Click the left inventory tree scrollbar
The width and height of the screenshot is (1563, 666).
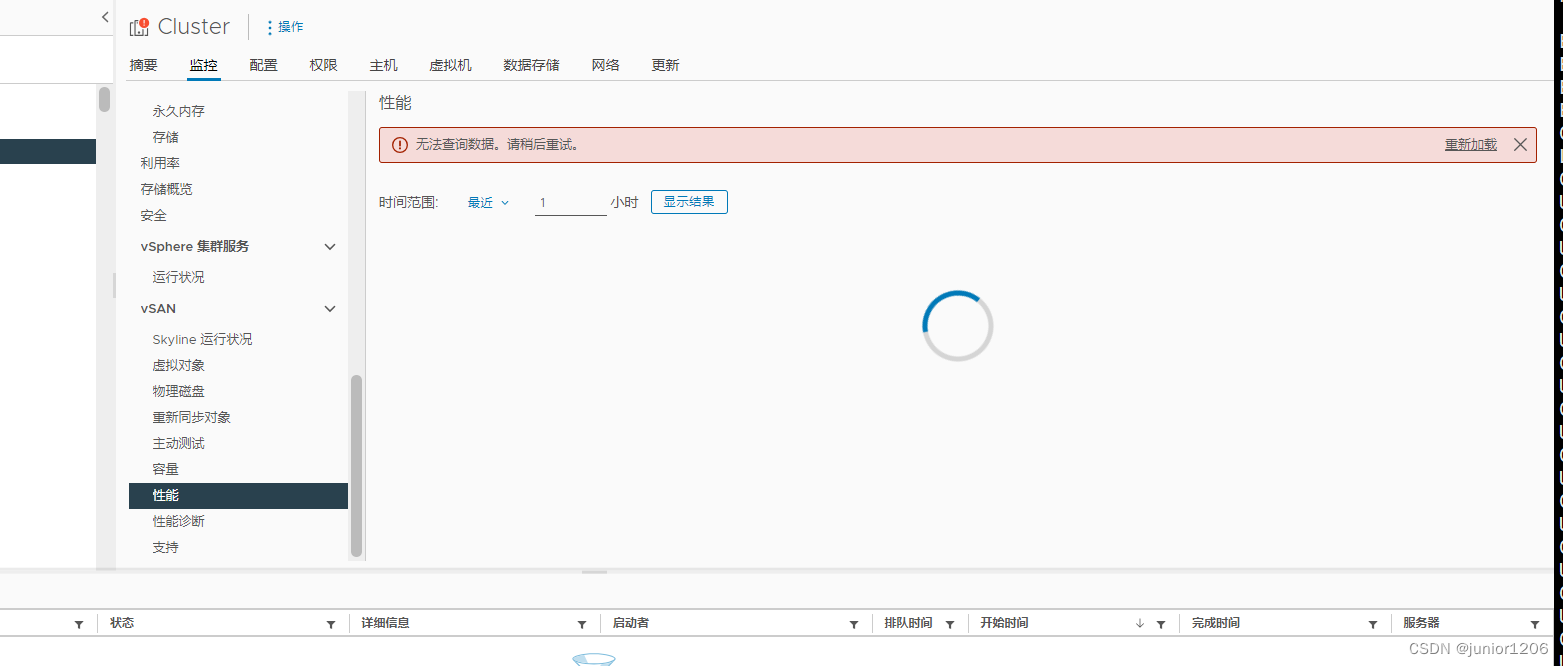[104, 99]
